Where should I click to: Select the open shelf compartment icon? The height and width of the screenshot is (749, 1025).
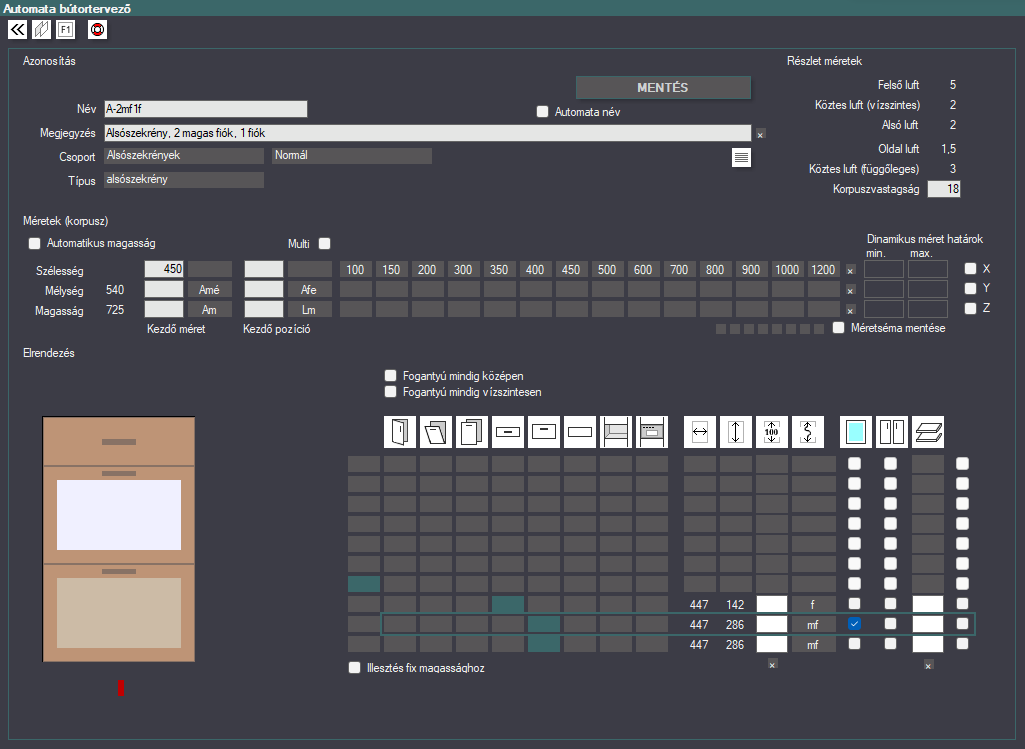point(616,432)
